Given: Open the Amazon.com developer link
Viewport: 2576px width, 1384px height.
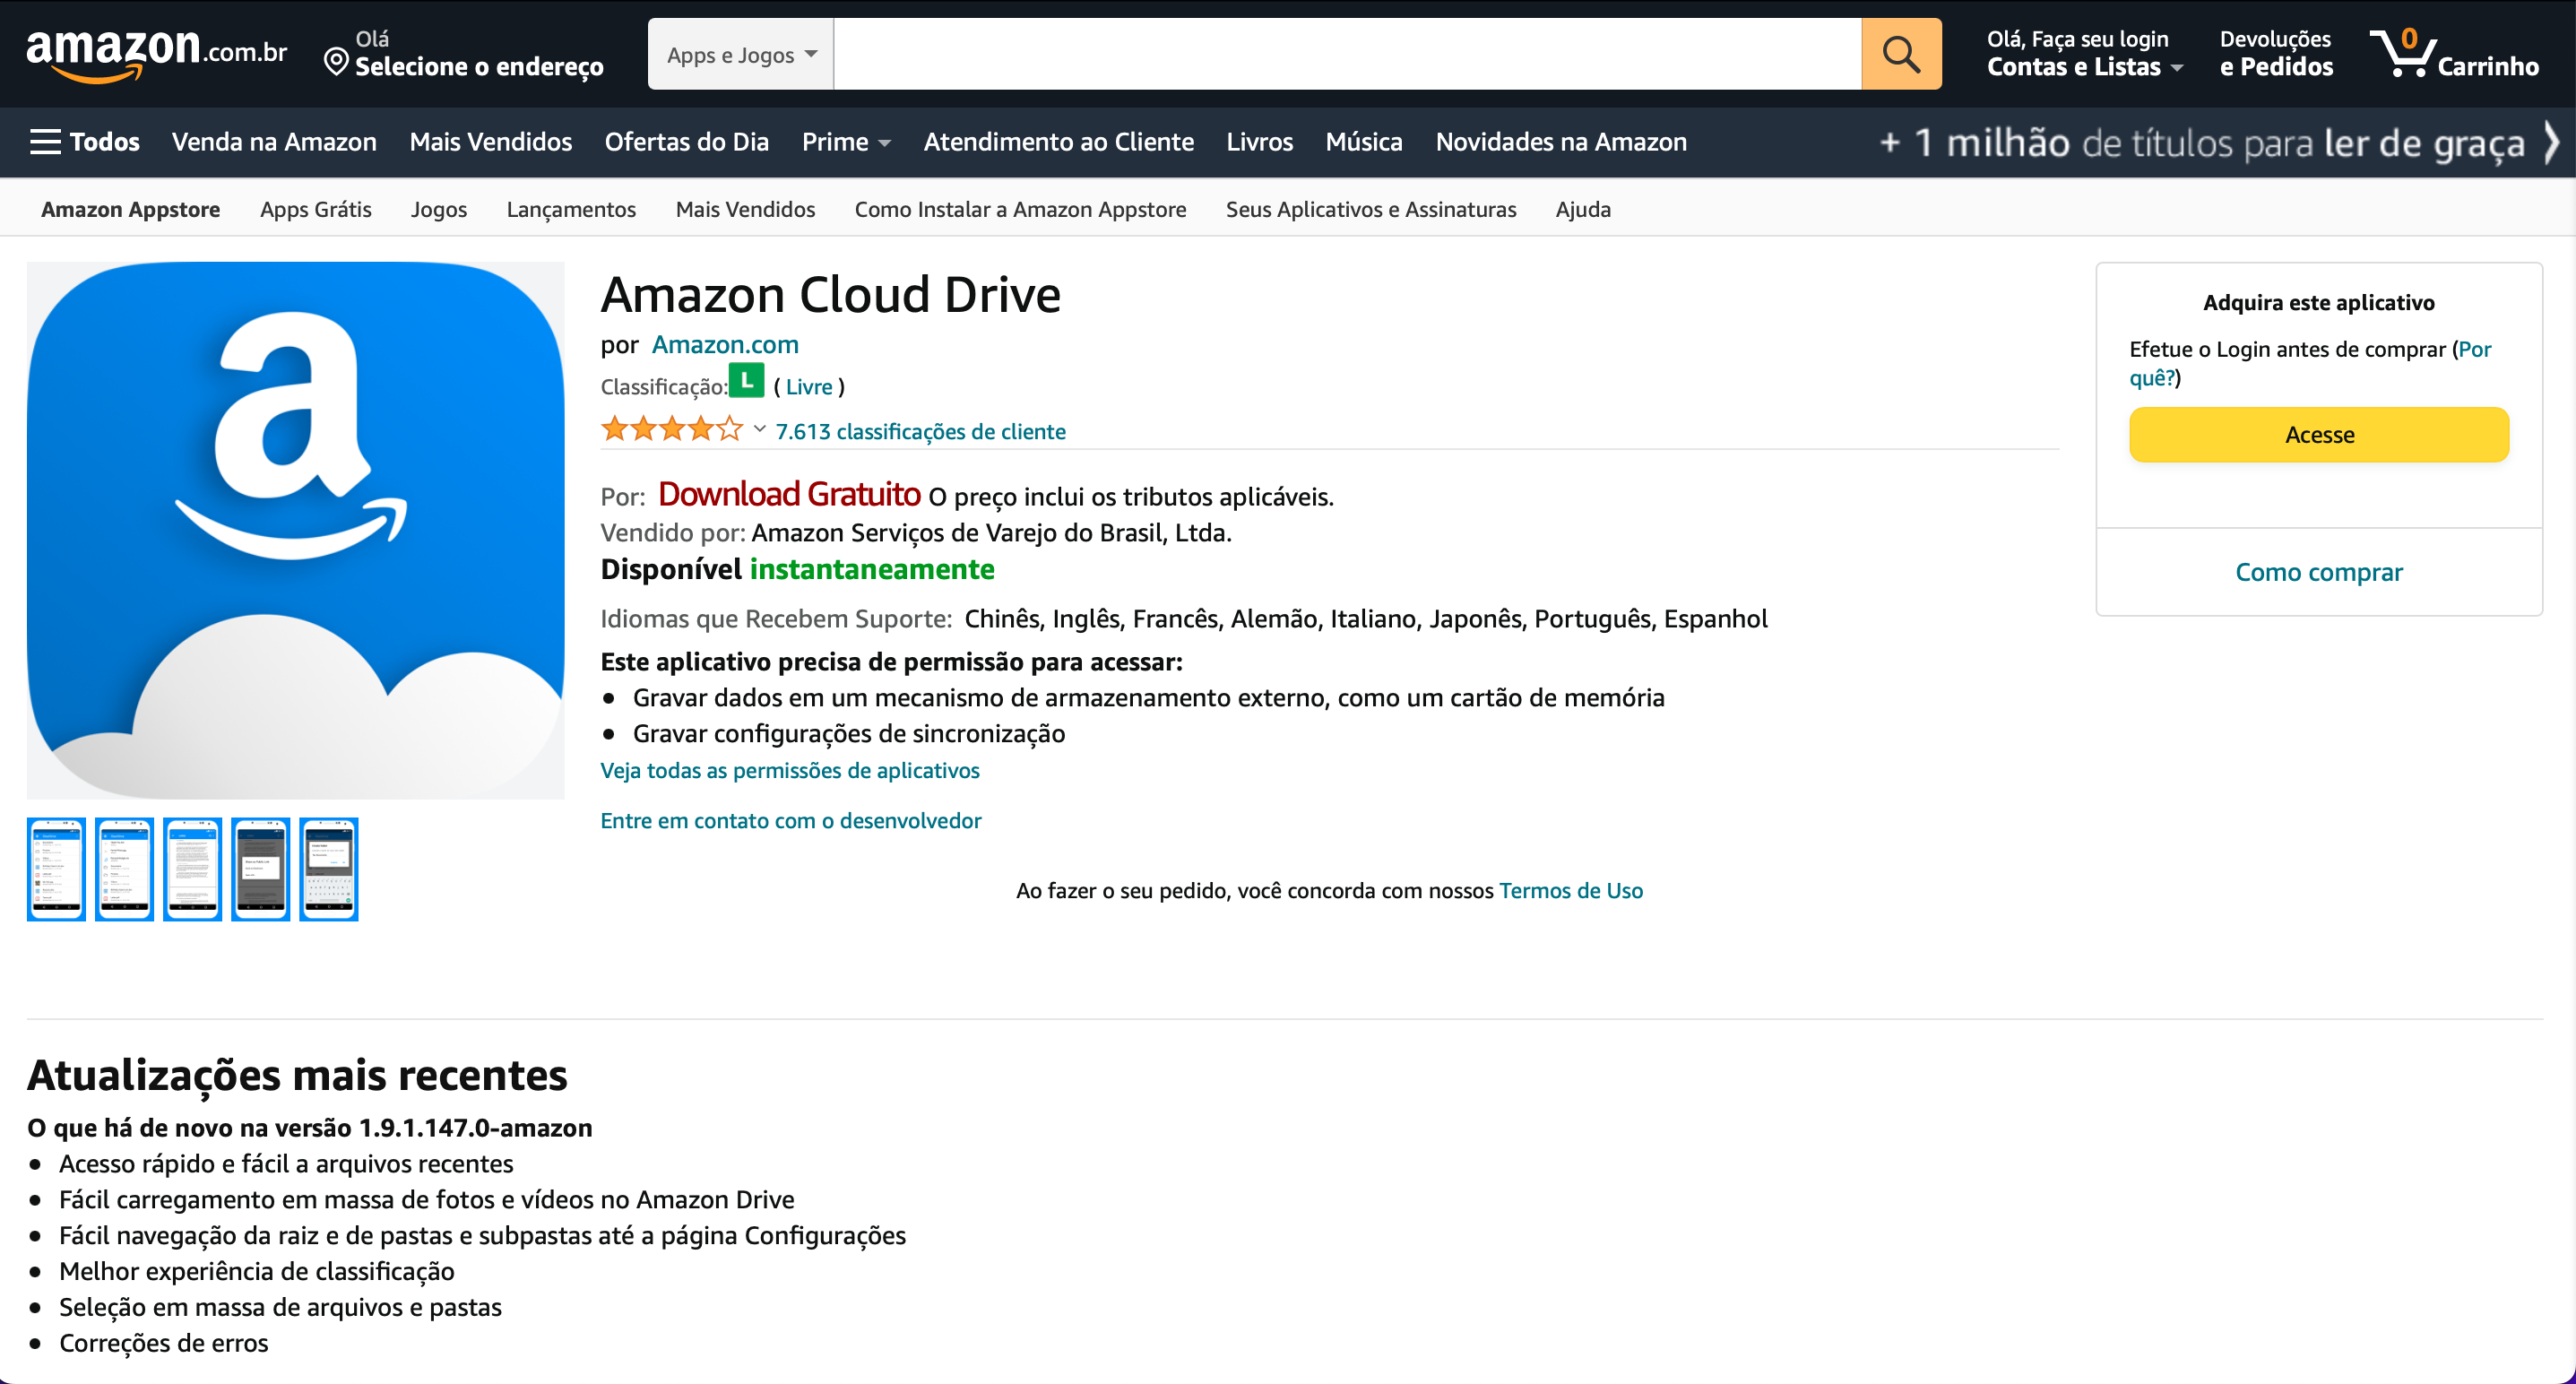Looking at the screenshot, I should pyautogui.click(x=725, y=344).
